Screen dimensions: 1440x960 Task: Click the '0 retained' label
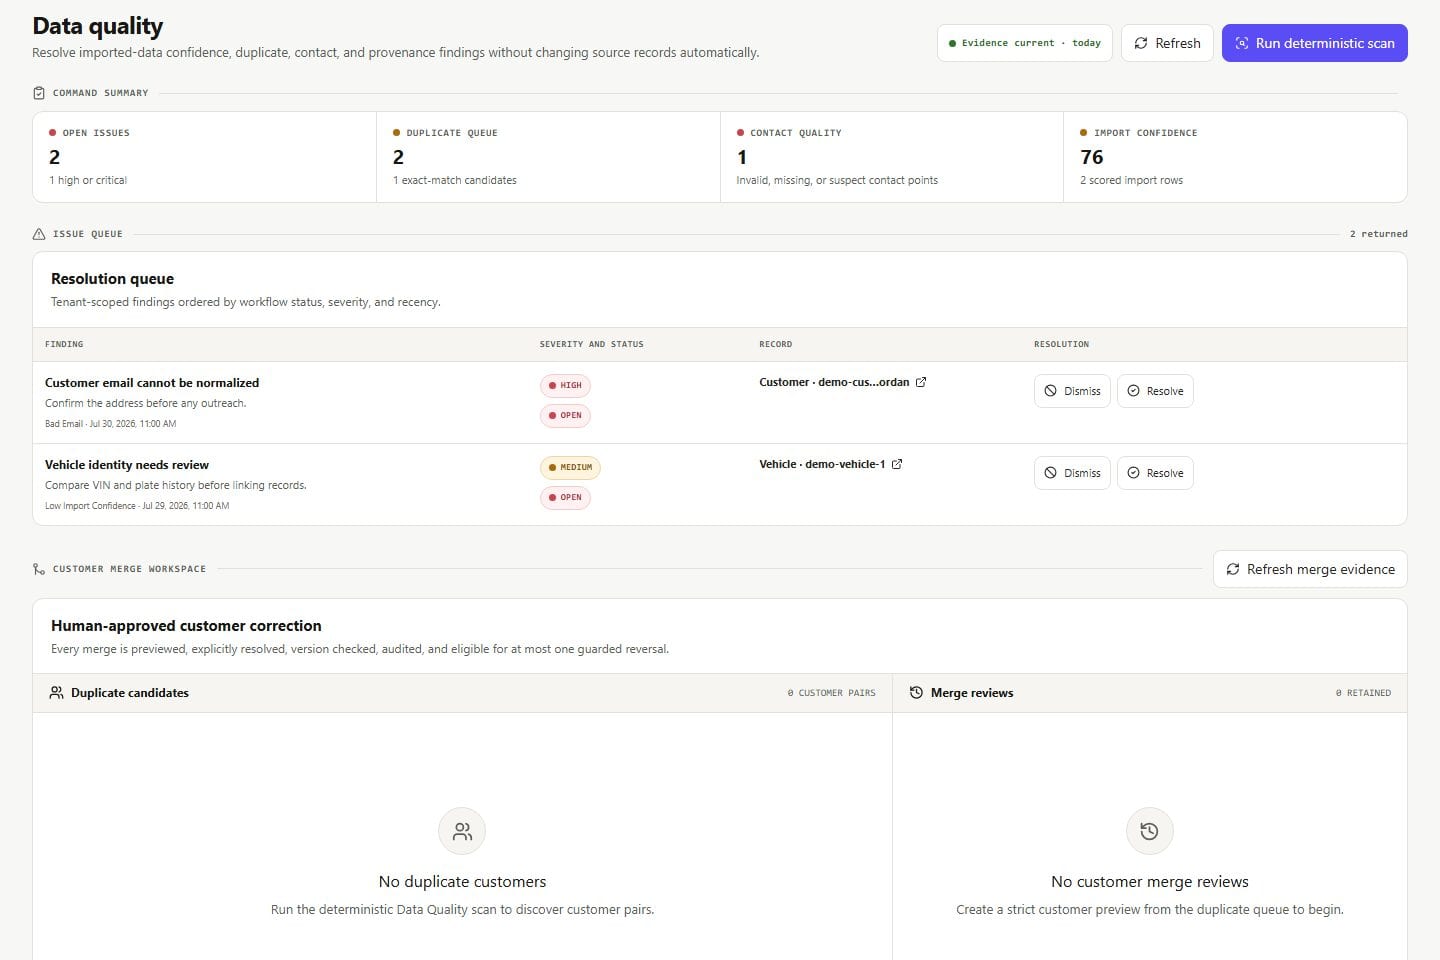(1363, 693)
